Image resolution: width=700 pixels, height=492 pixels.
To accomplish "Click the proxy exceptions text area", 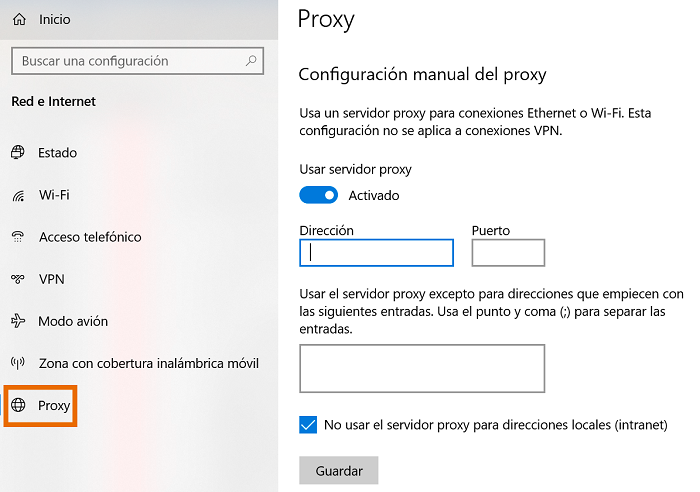I will coord(422,368).
